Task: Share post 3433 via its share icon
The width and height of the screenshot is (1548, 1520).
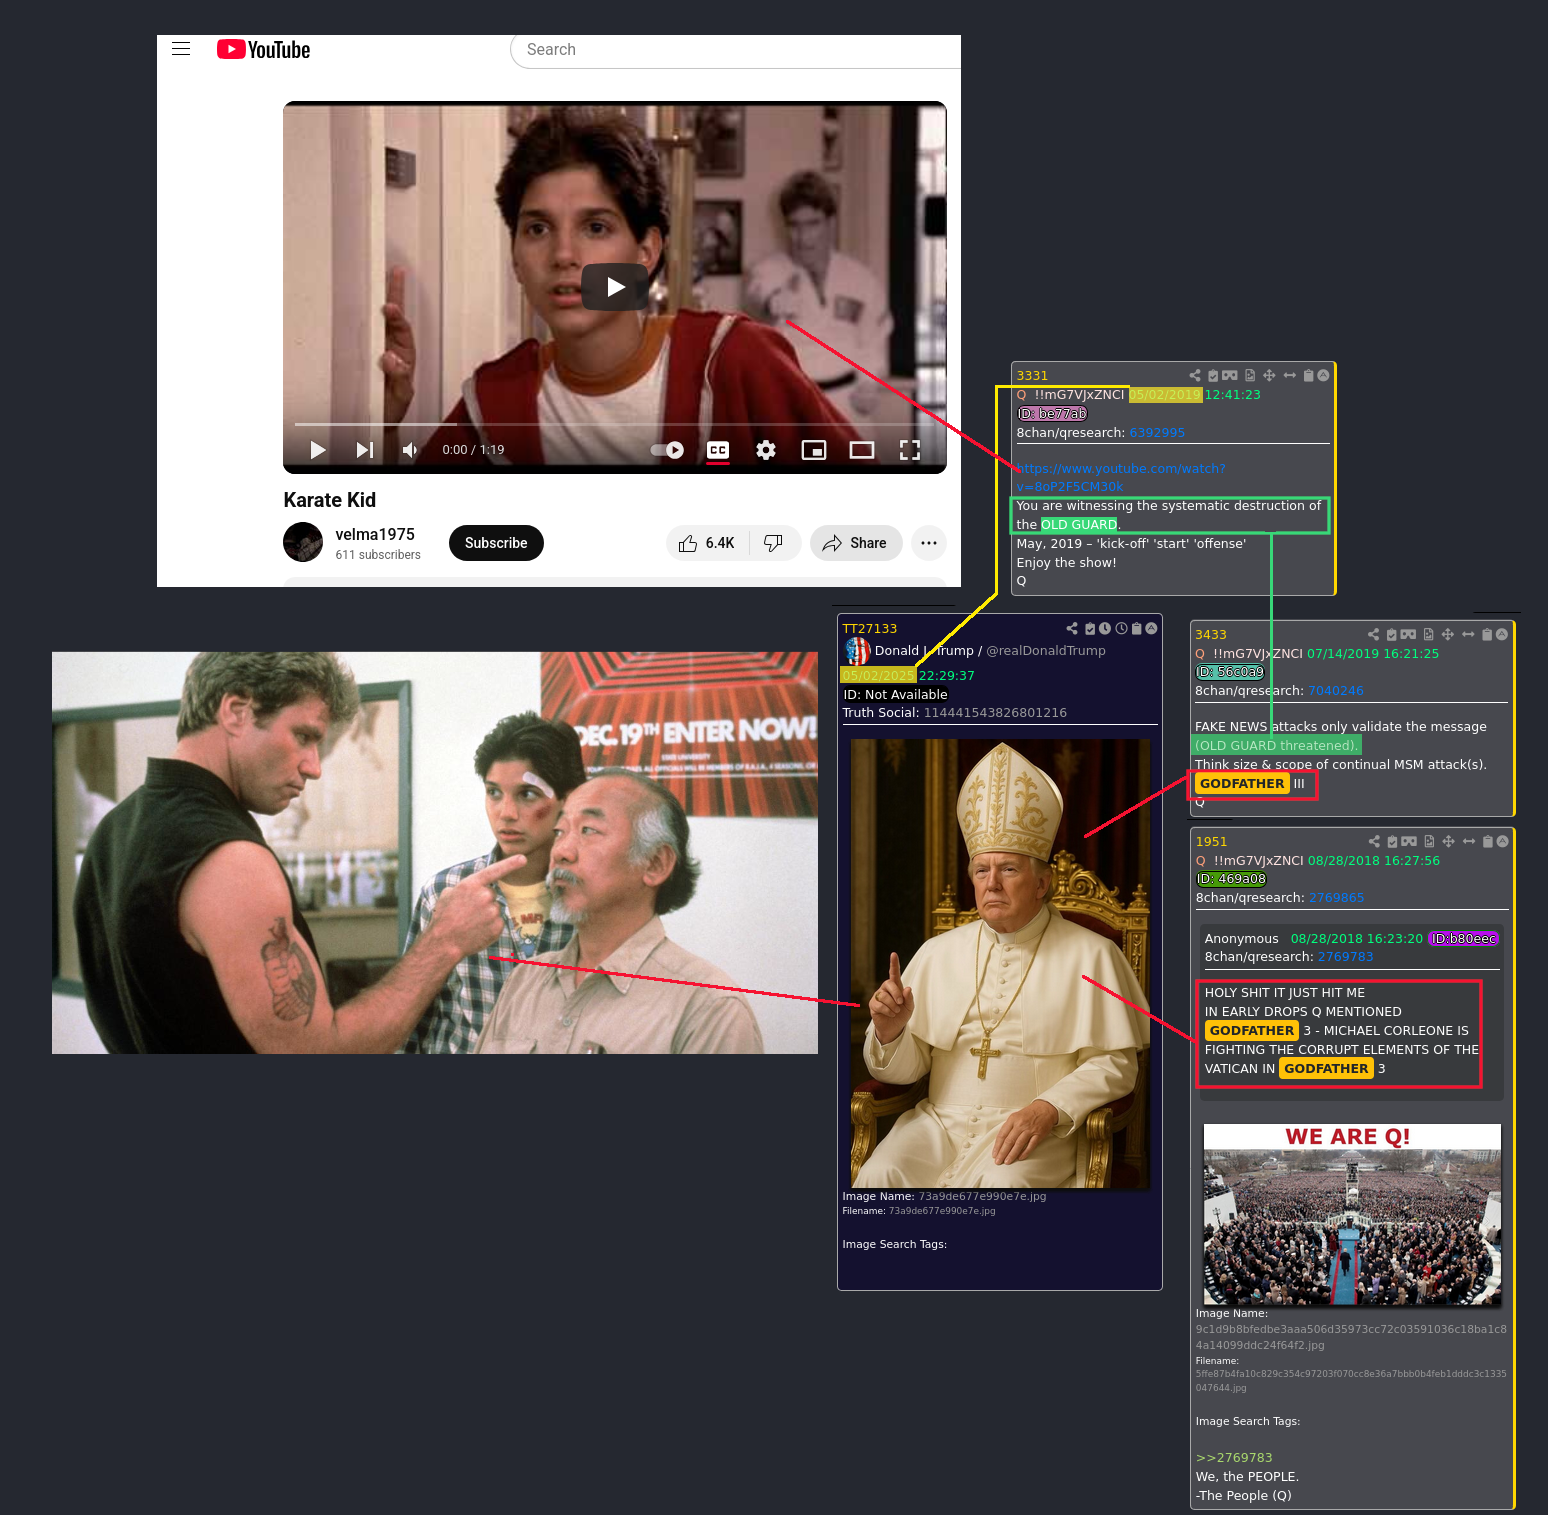Action: click(1373, 634)
